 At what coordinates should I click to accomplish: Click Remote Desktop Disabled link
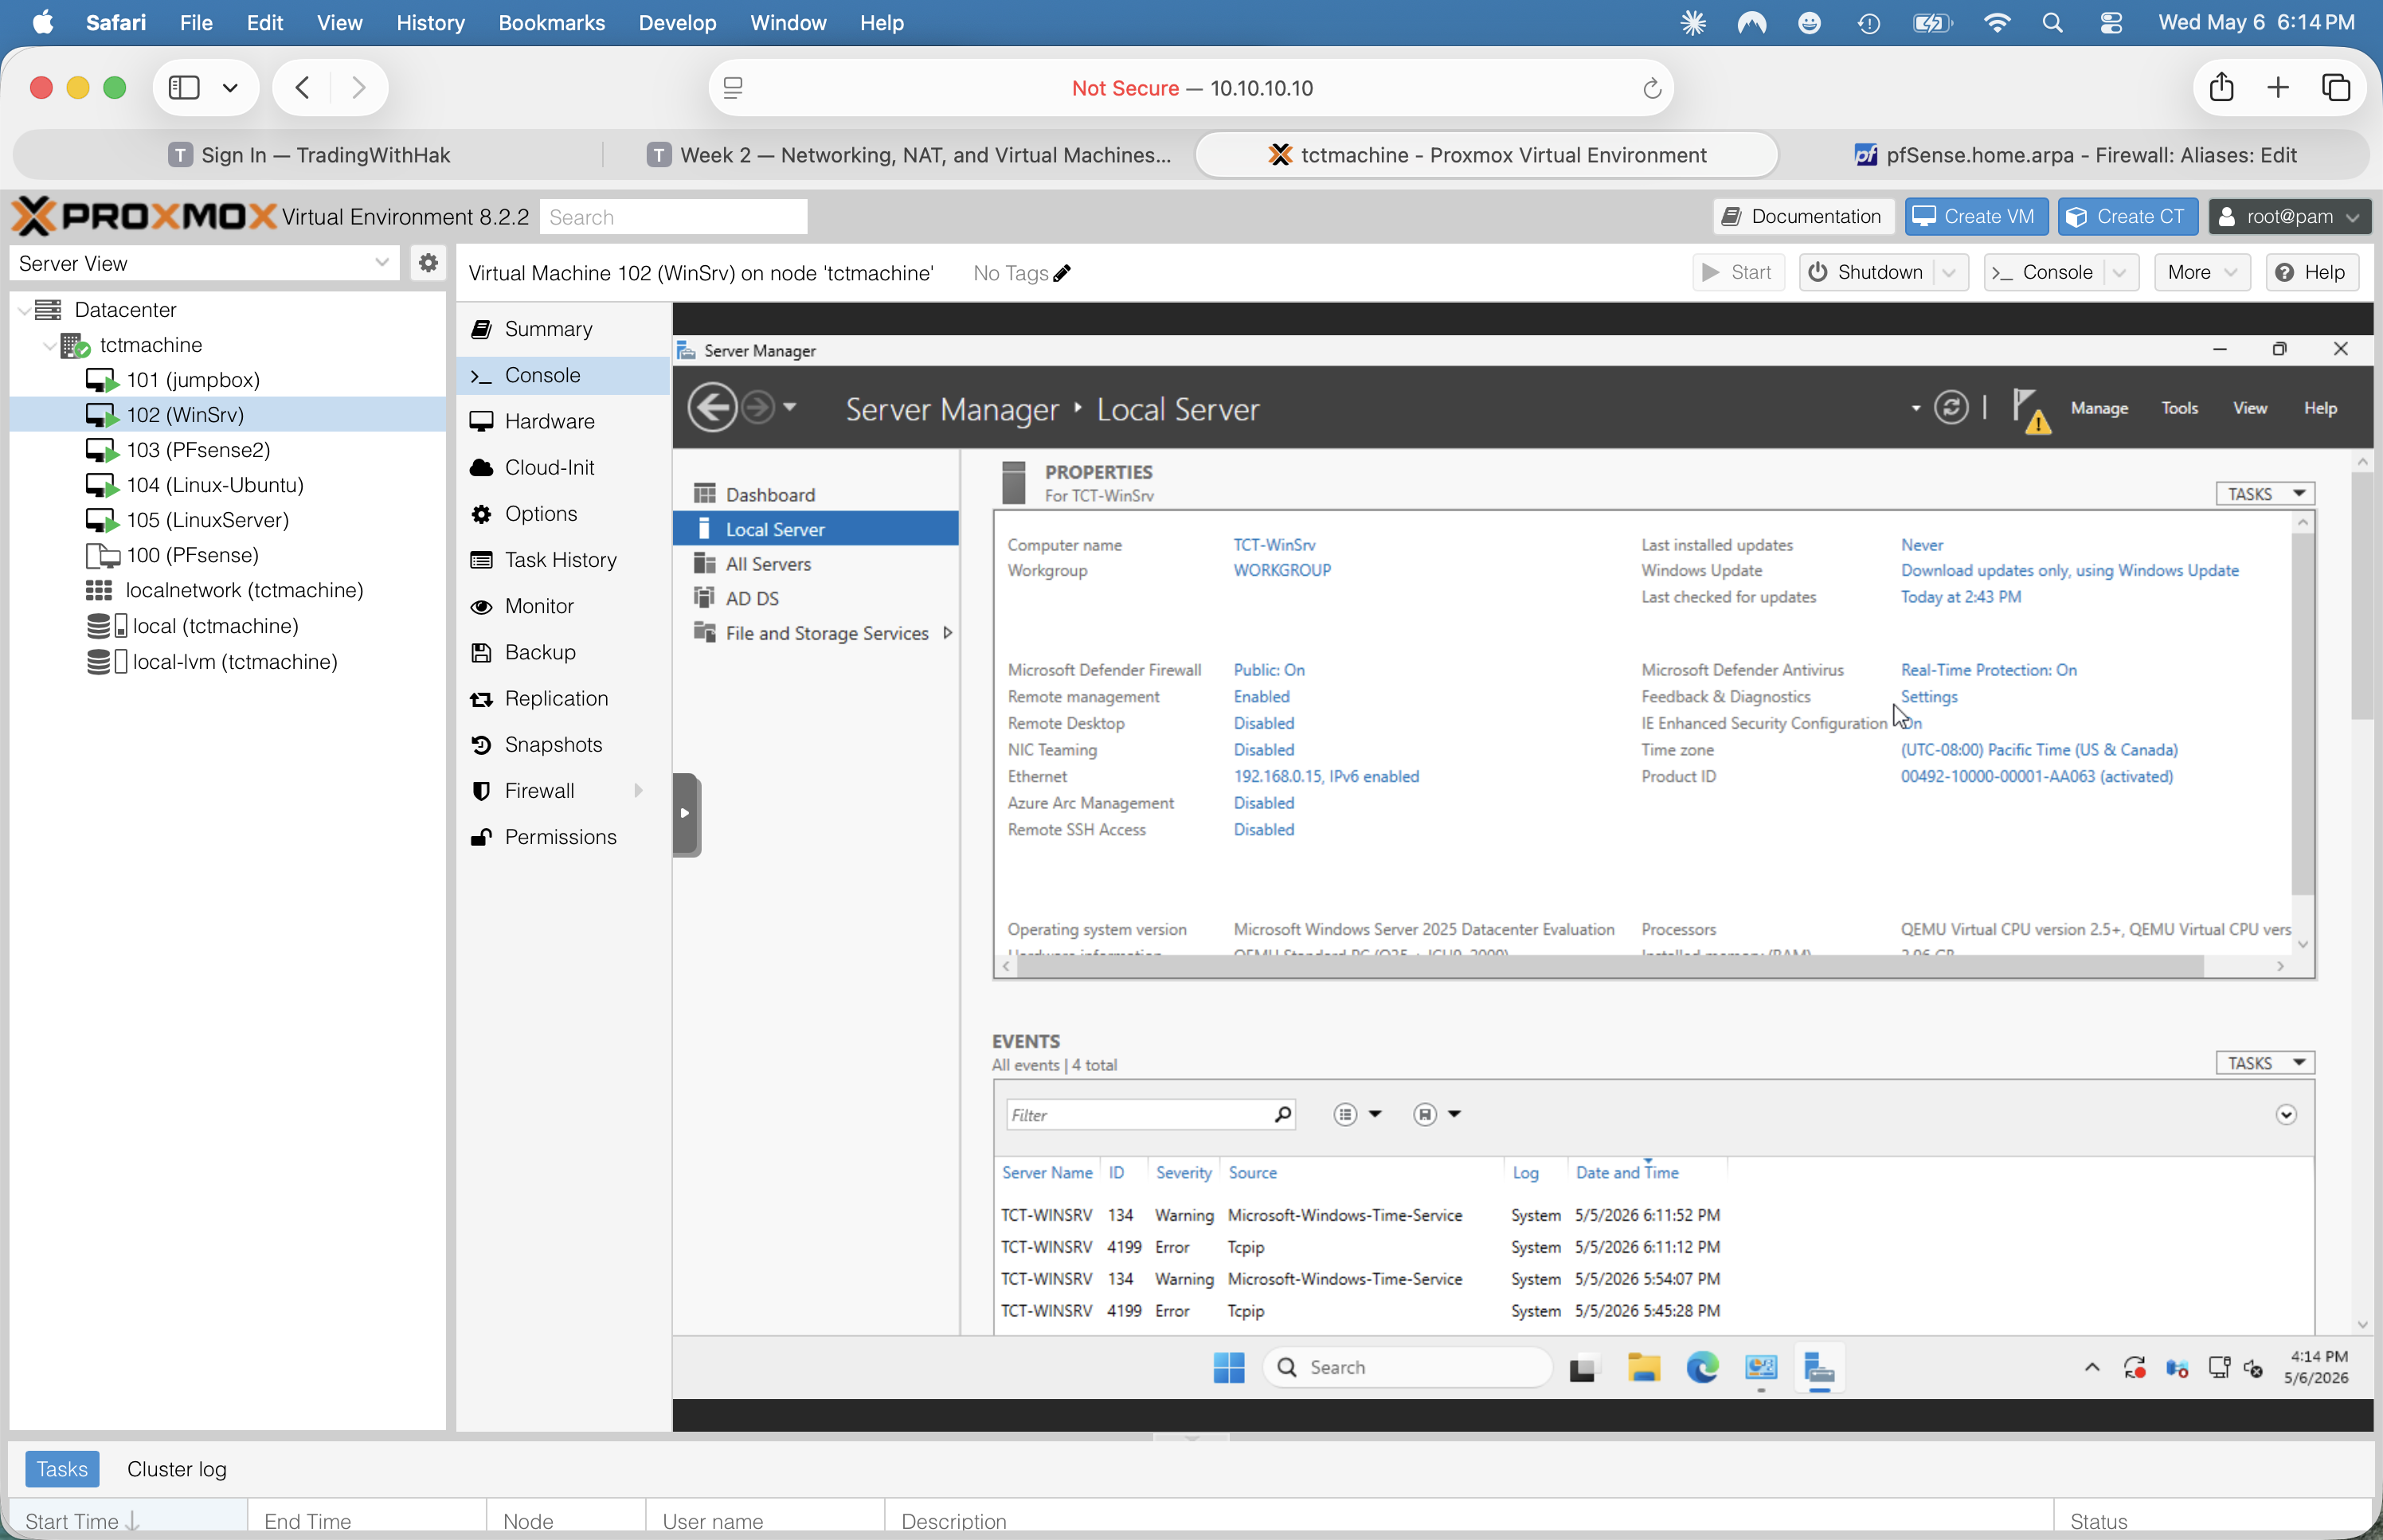(x=1264, y=722)
